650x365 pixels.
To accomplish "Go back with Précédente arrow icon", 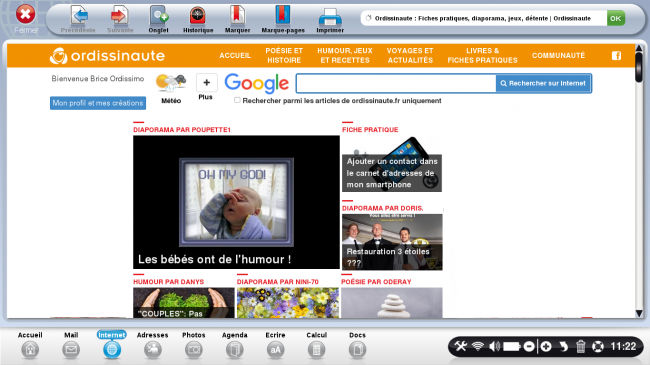I will pos(78,16).
